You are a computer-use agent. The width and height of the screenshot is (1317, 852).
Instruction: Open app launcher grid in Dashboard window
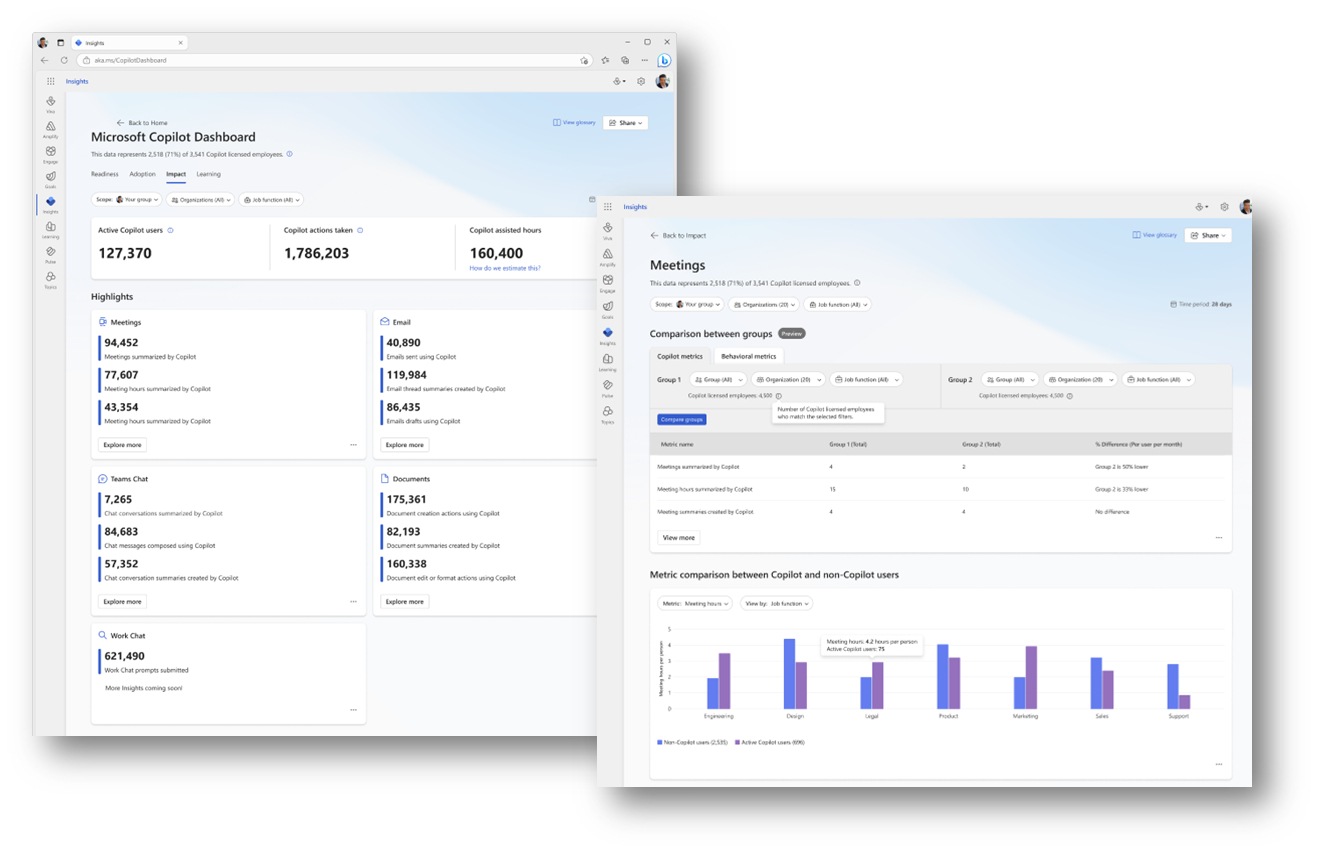pos(50,81)
